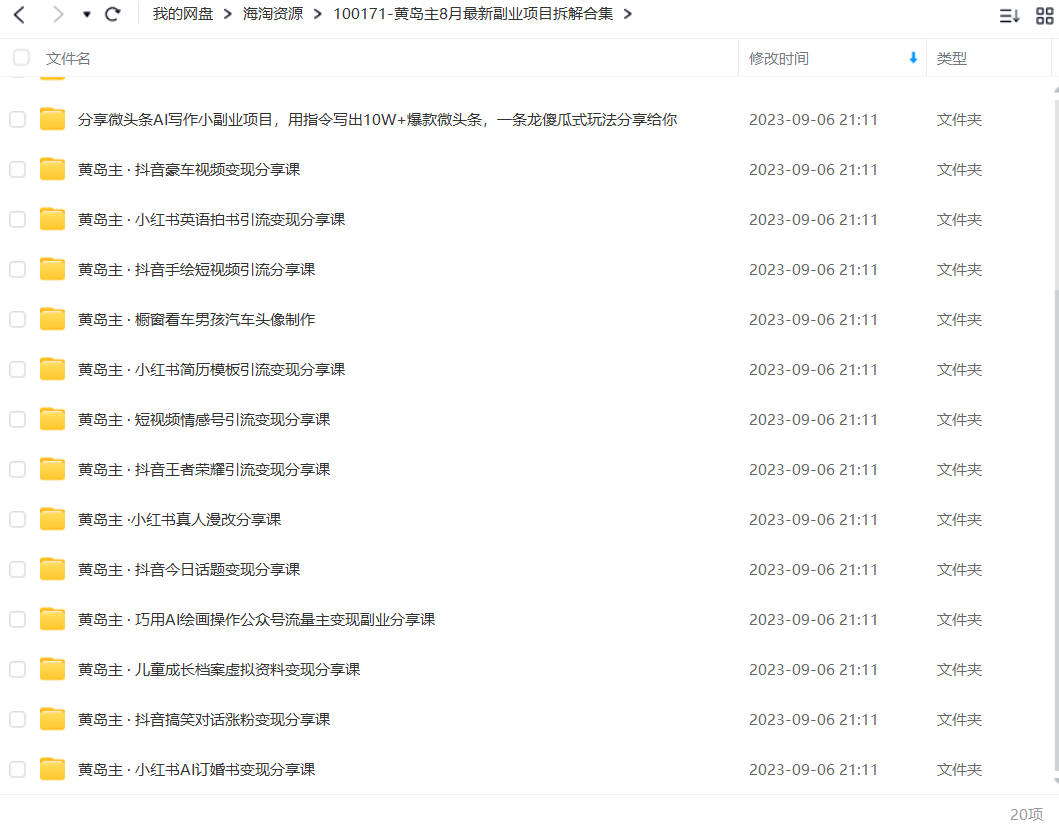Image resolution: width=1059 pixels, height=828 pixels.
Task: Click folder icon of 抖音今日话题变现分享课
Action: point(52,569)
